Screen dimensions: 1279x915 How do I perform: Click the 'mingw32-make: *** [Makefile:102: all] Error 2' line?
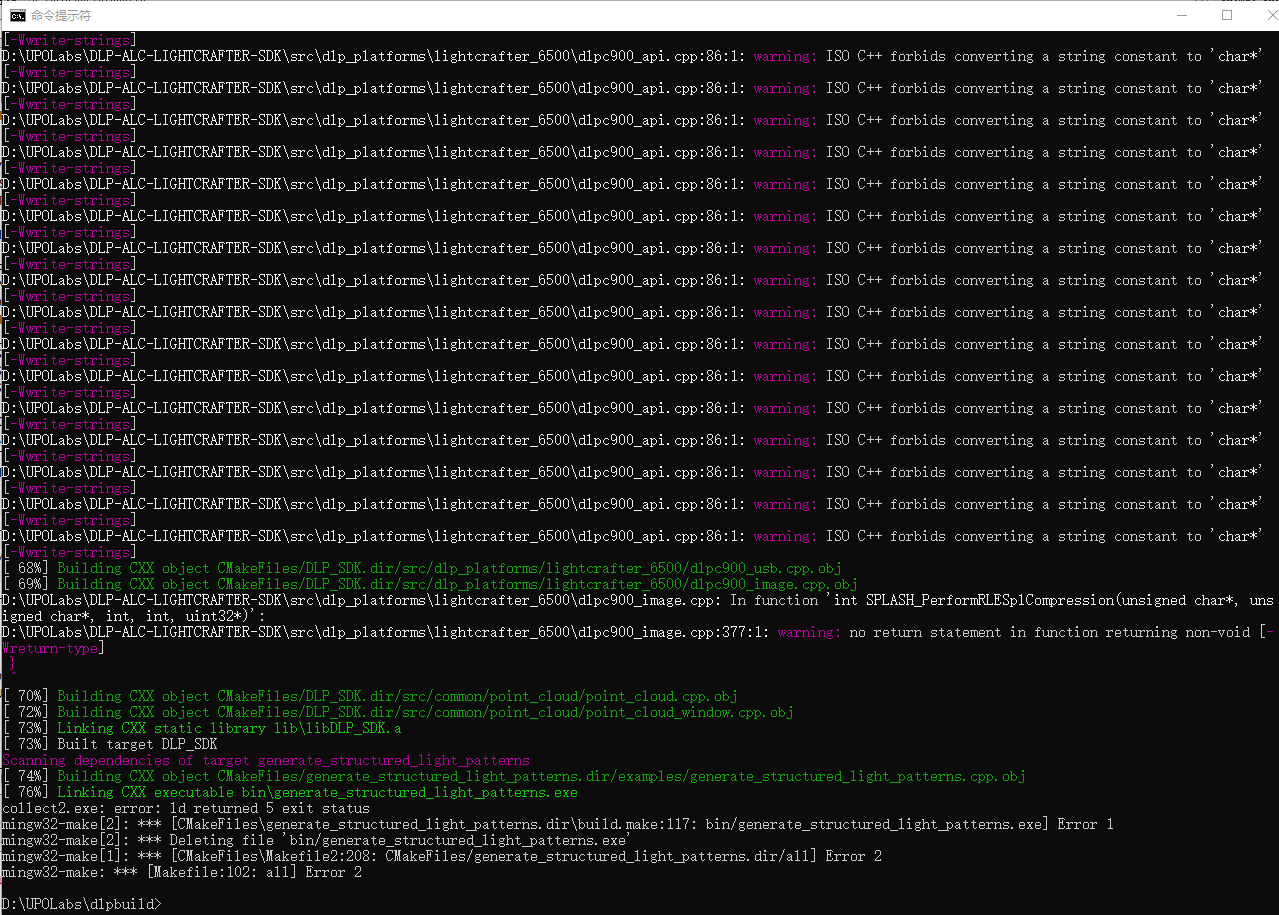182,872
